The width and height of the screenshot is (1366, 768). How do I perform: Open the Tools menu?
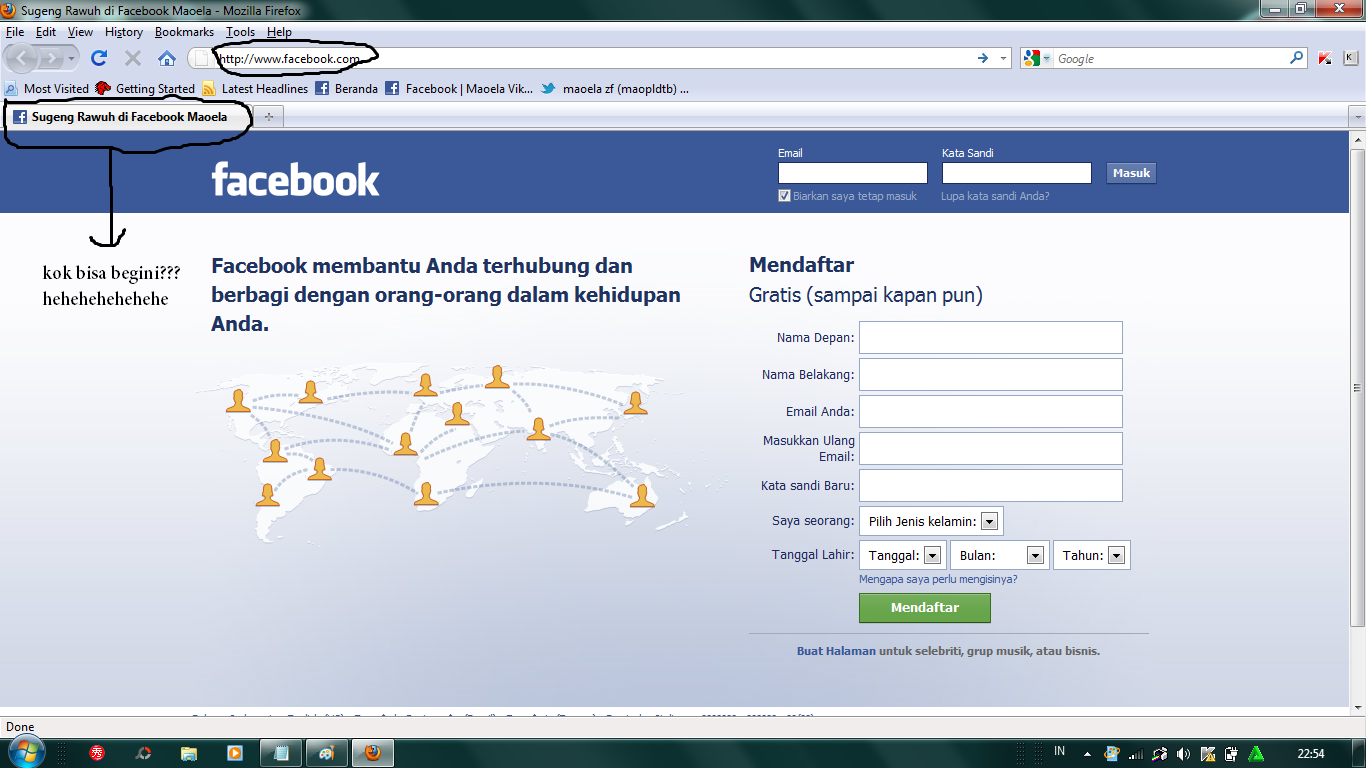point(240,32)
